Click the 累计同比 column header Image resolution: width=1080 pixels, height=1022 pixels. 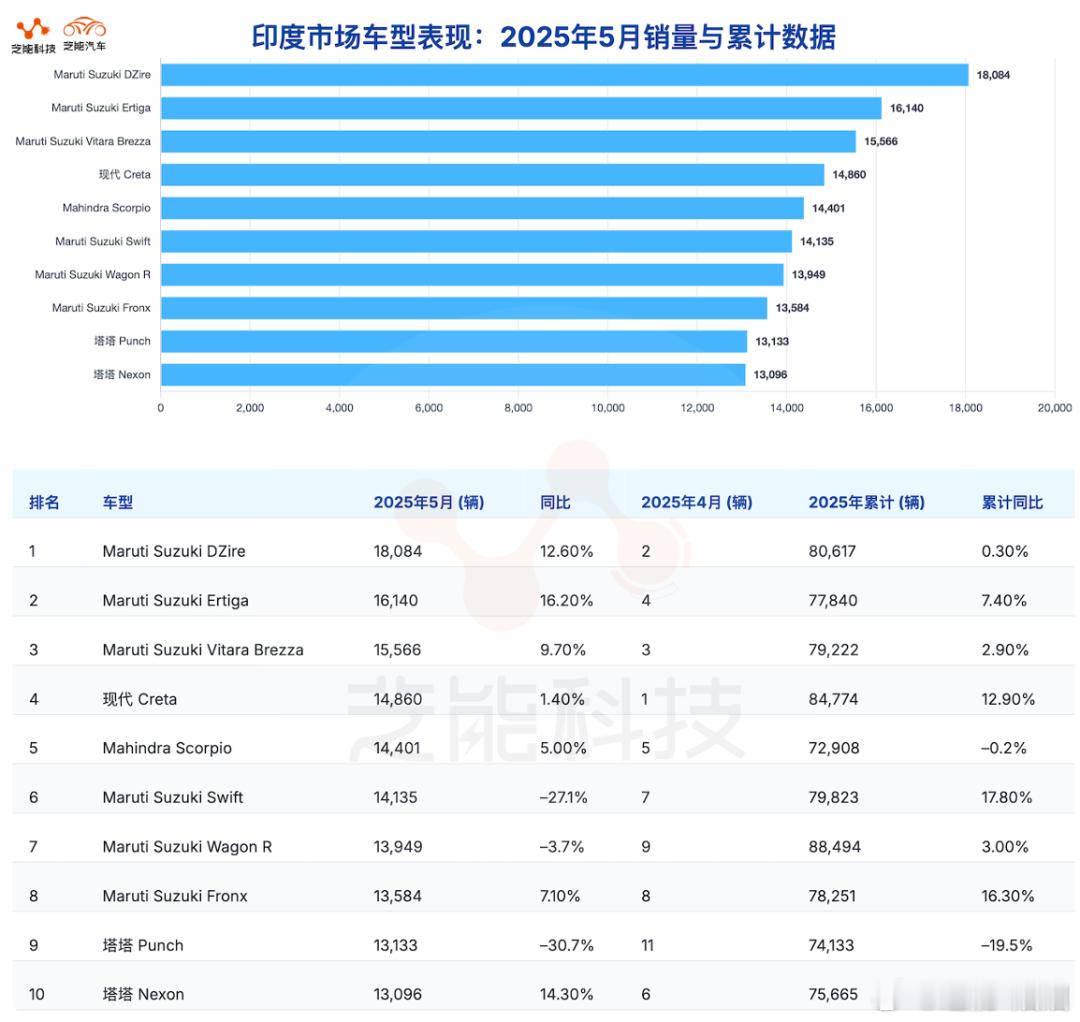pos(1012,502)
